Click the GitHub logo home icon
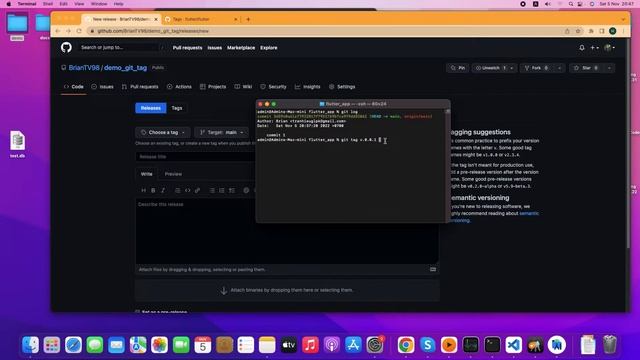 click(66, 47)
